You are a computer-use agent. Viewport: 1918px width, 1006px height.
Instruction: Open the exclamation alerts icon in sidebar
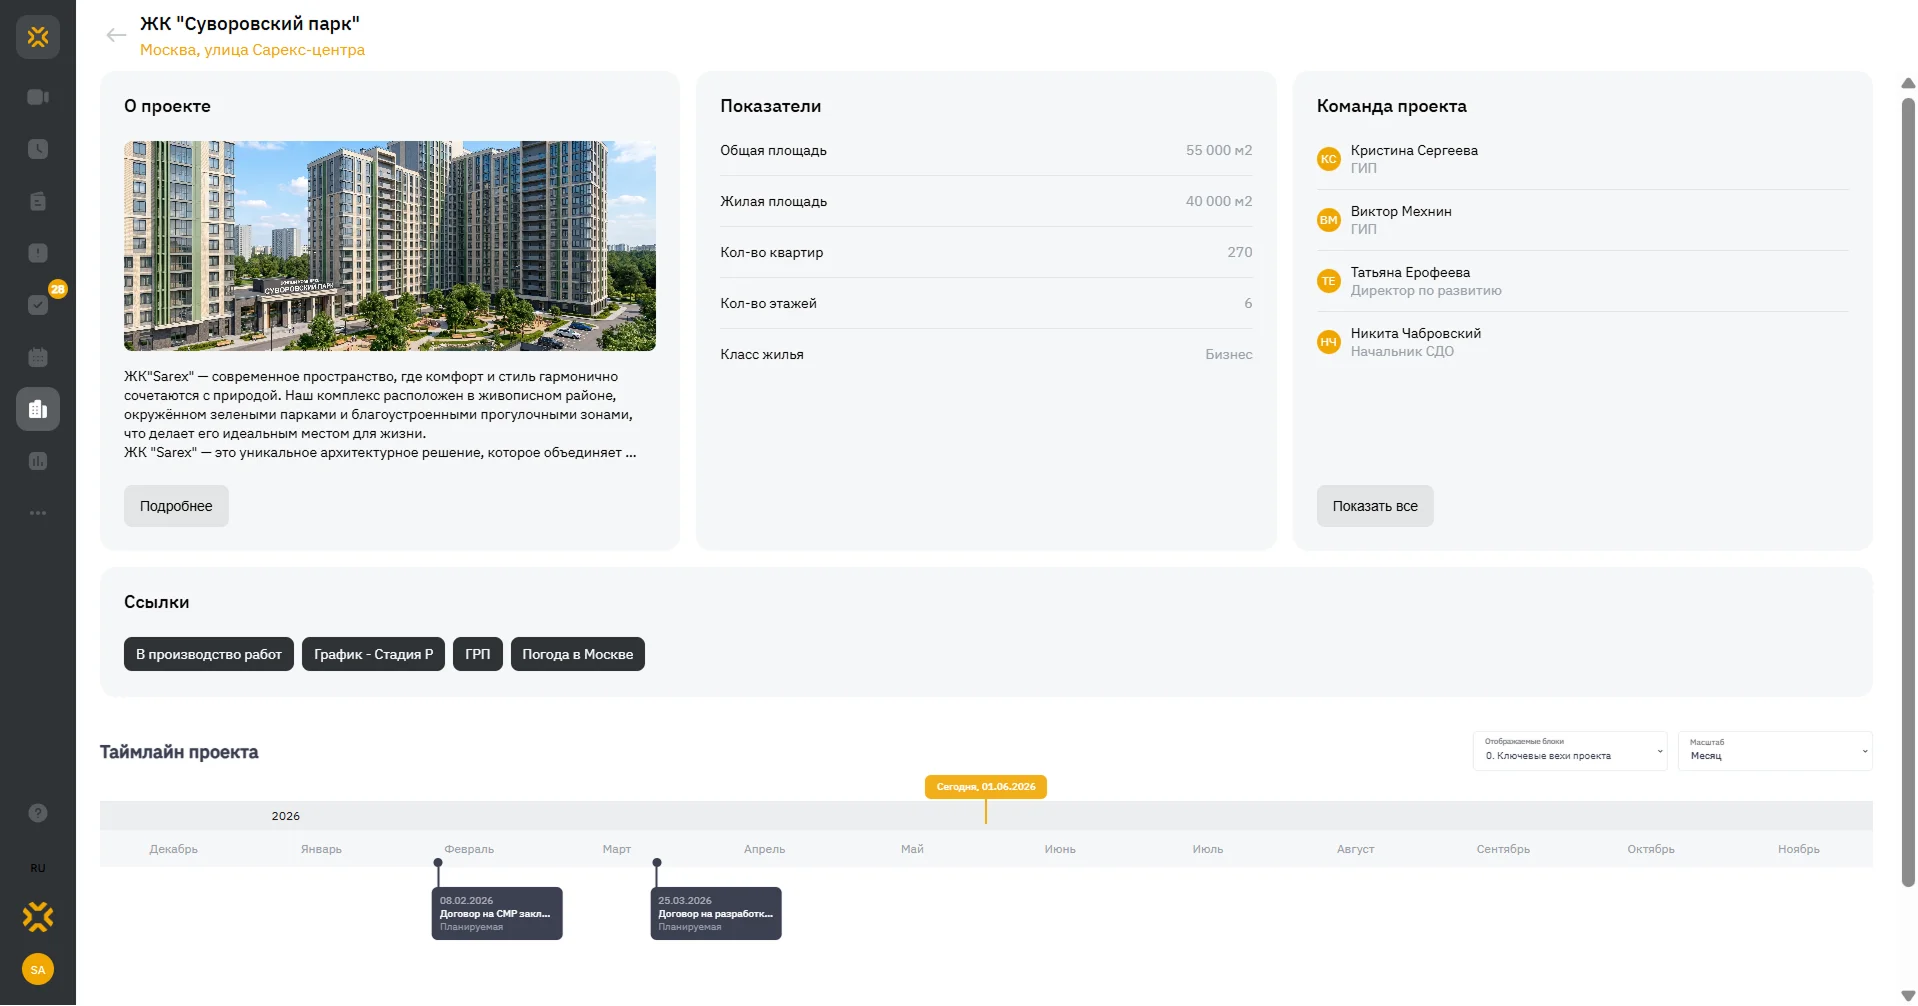(x=38, y=253)
